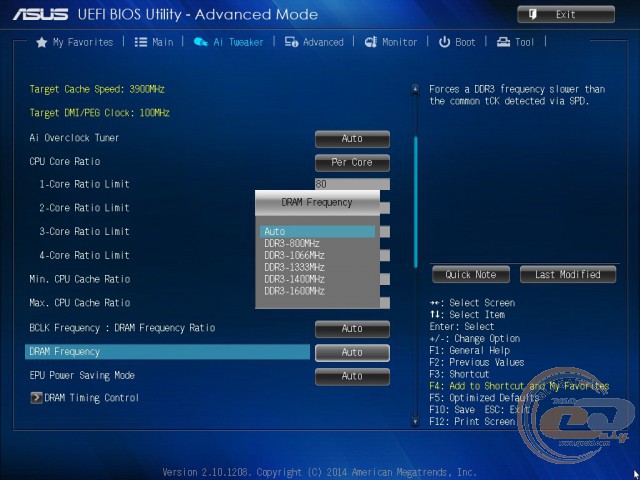Screen dimensions: 640x480
Task: Click the printer icon beside Tool
Action: click(x=503, y=42)
